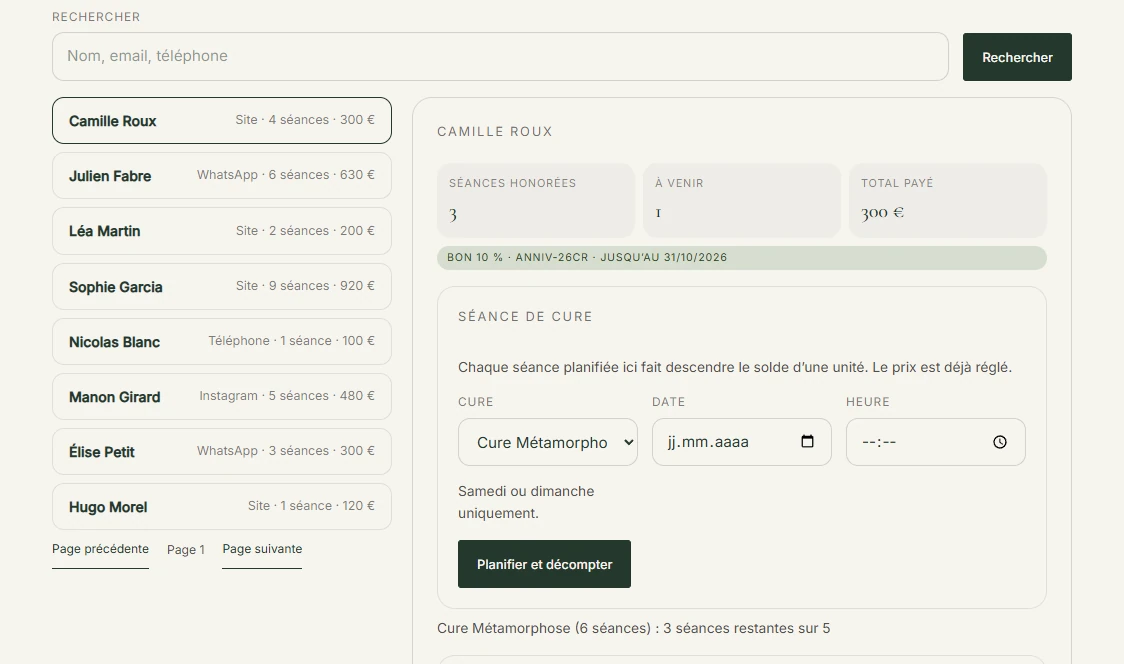1124x664 pixels.
Task: Go to Page précédente
Action: [x=100, y=549]
